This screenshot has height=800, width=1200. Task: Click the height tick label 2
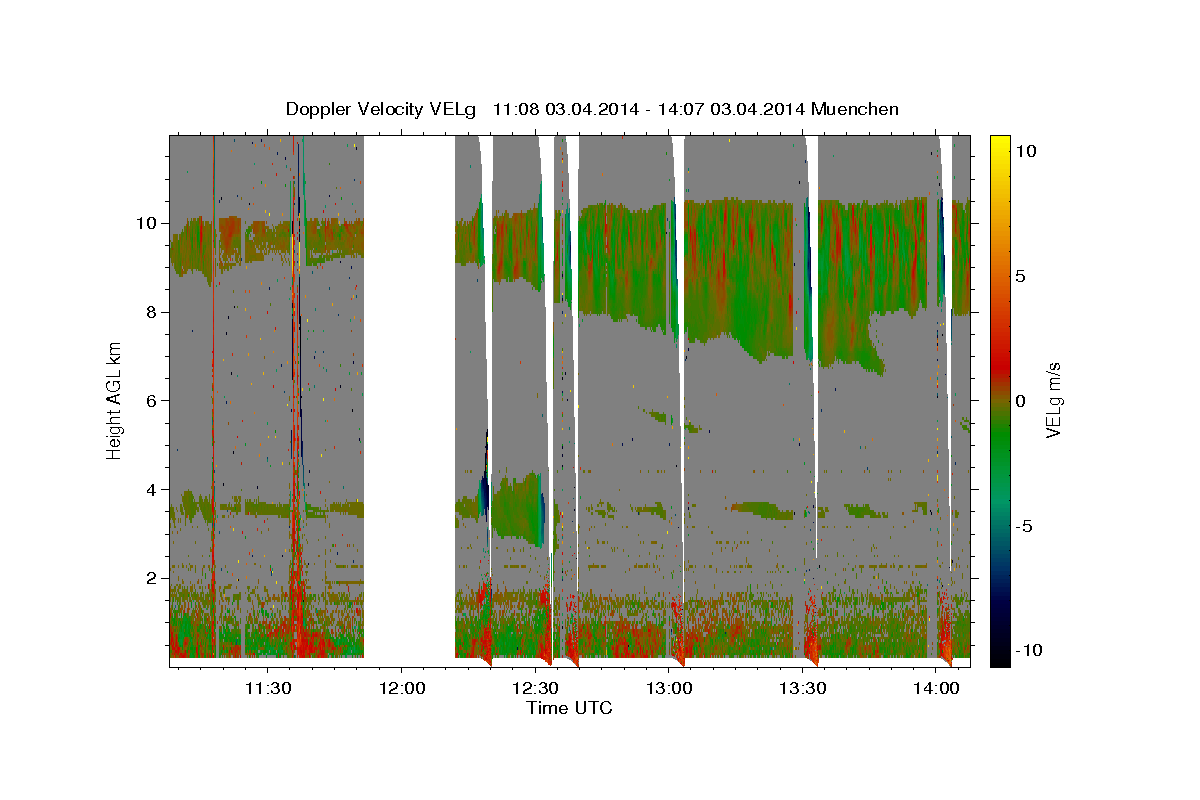click(154, 578)
